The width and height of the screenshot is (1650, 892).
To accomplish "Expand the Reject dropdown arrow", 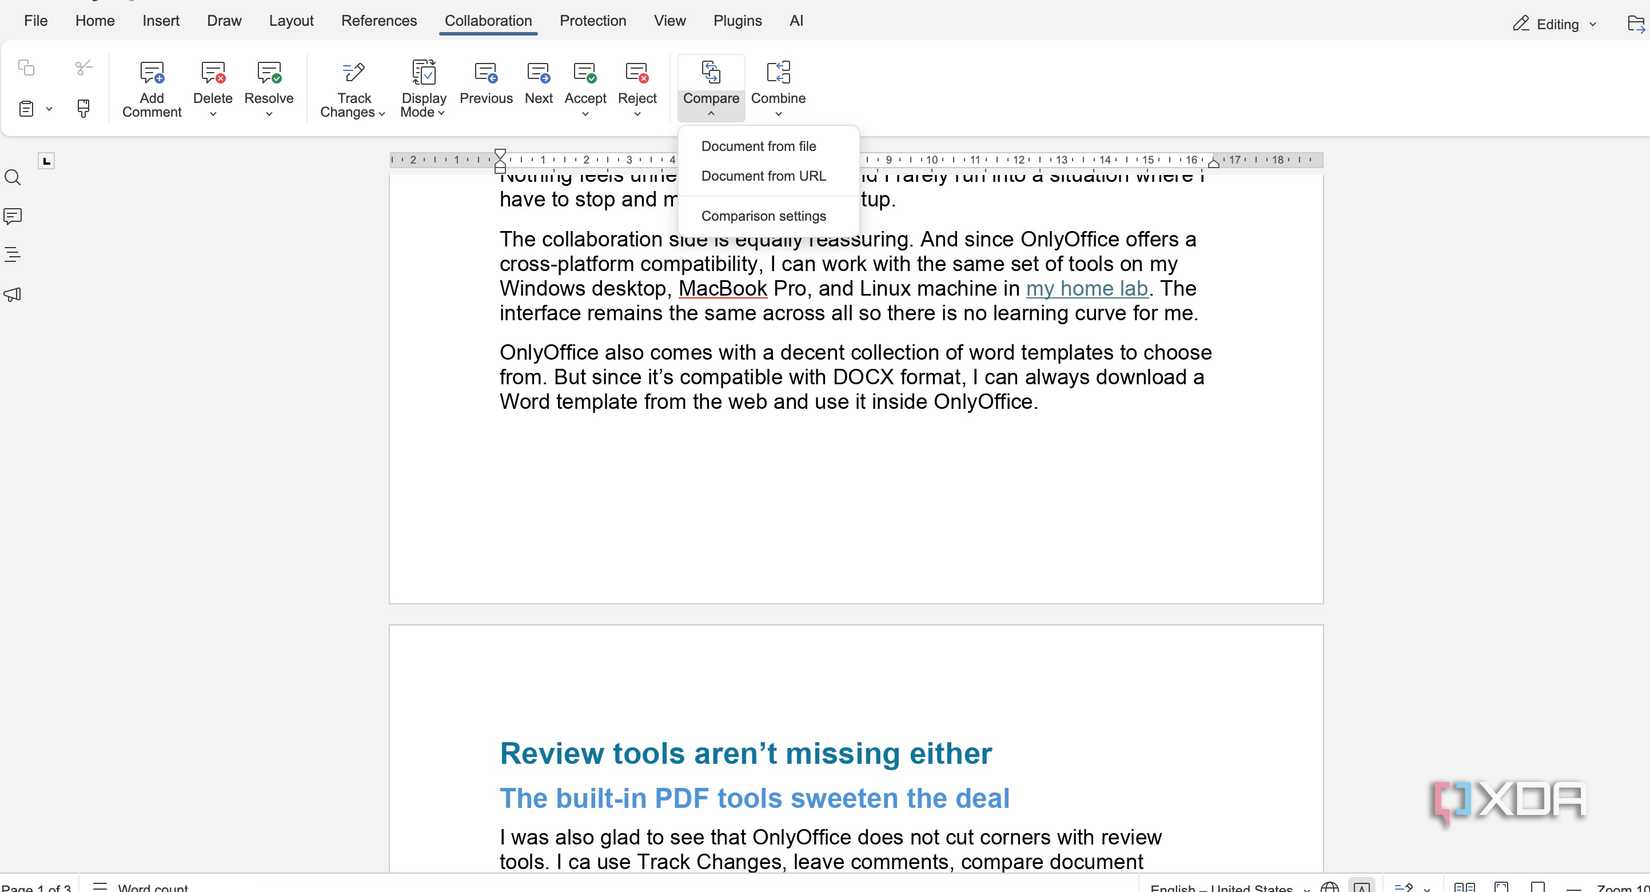I will pyautogui.click(x=637, y=114).
